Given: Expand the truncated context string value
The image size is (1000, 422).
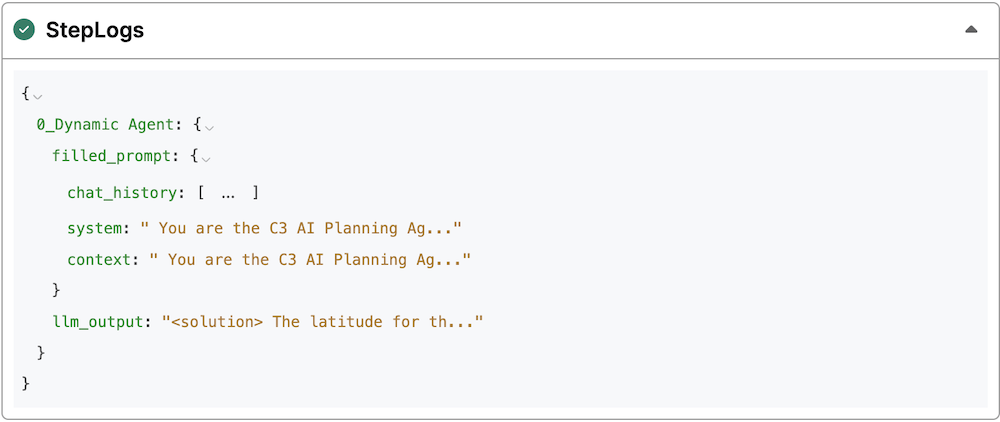Looking at the screenshot, I should [309, 259].
